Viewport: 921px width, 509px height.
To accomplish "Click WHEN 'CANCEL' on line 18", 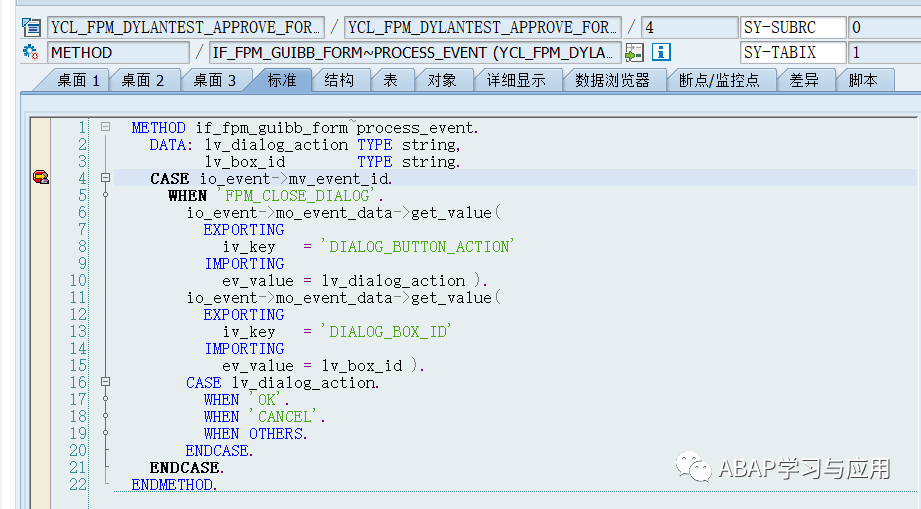I will 262,417.
